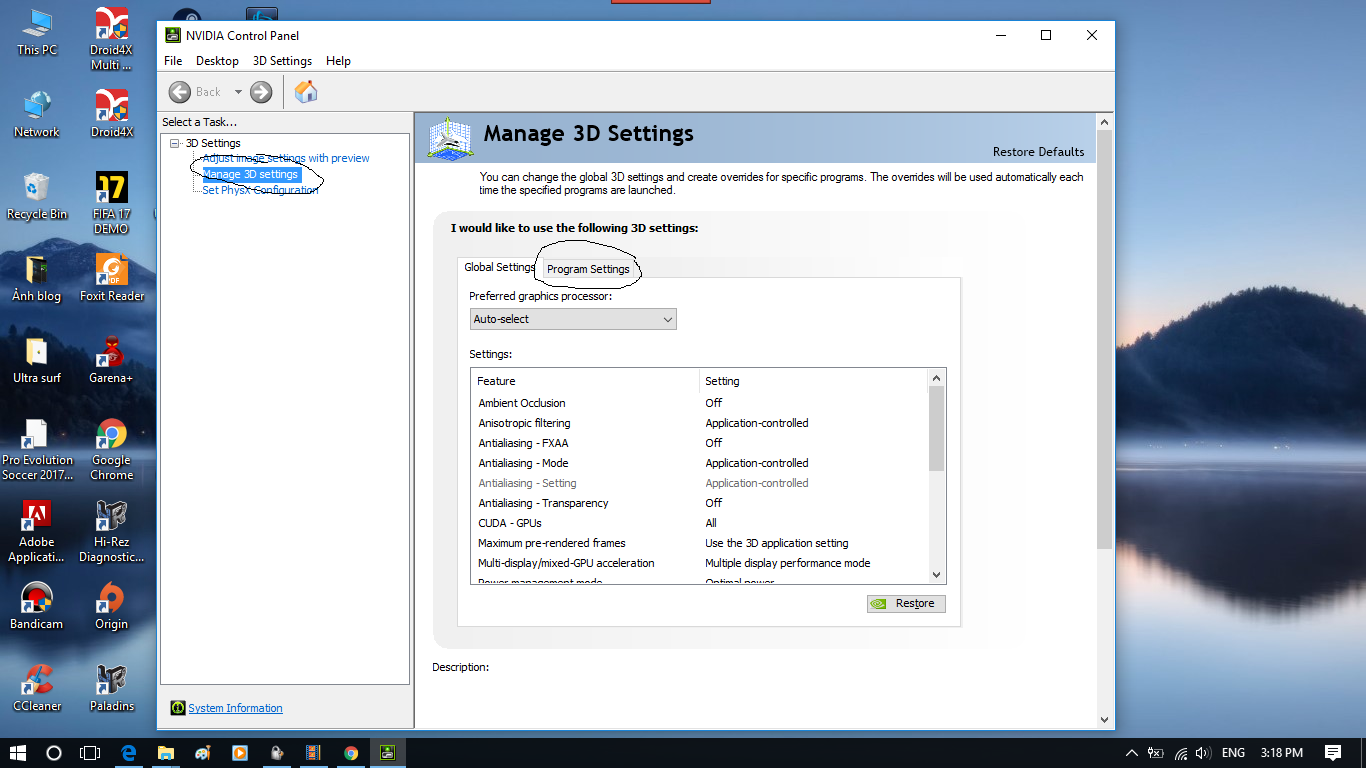The image size is (1366, 768).
Task: Select the Hi-Rez Diagnostics desktop icon
Action: (111, 532)
